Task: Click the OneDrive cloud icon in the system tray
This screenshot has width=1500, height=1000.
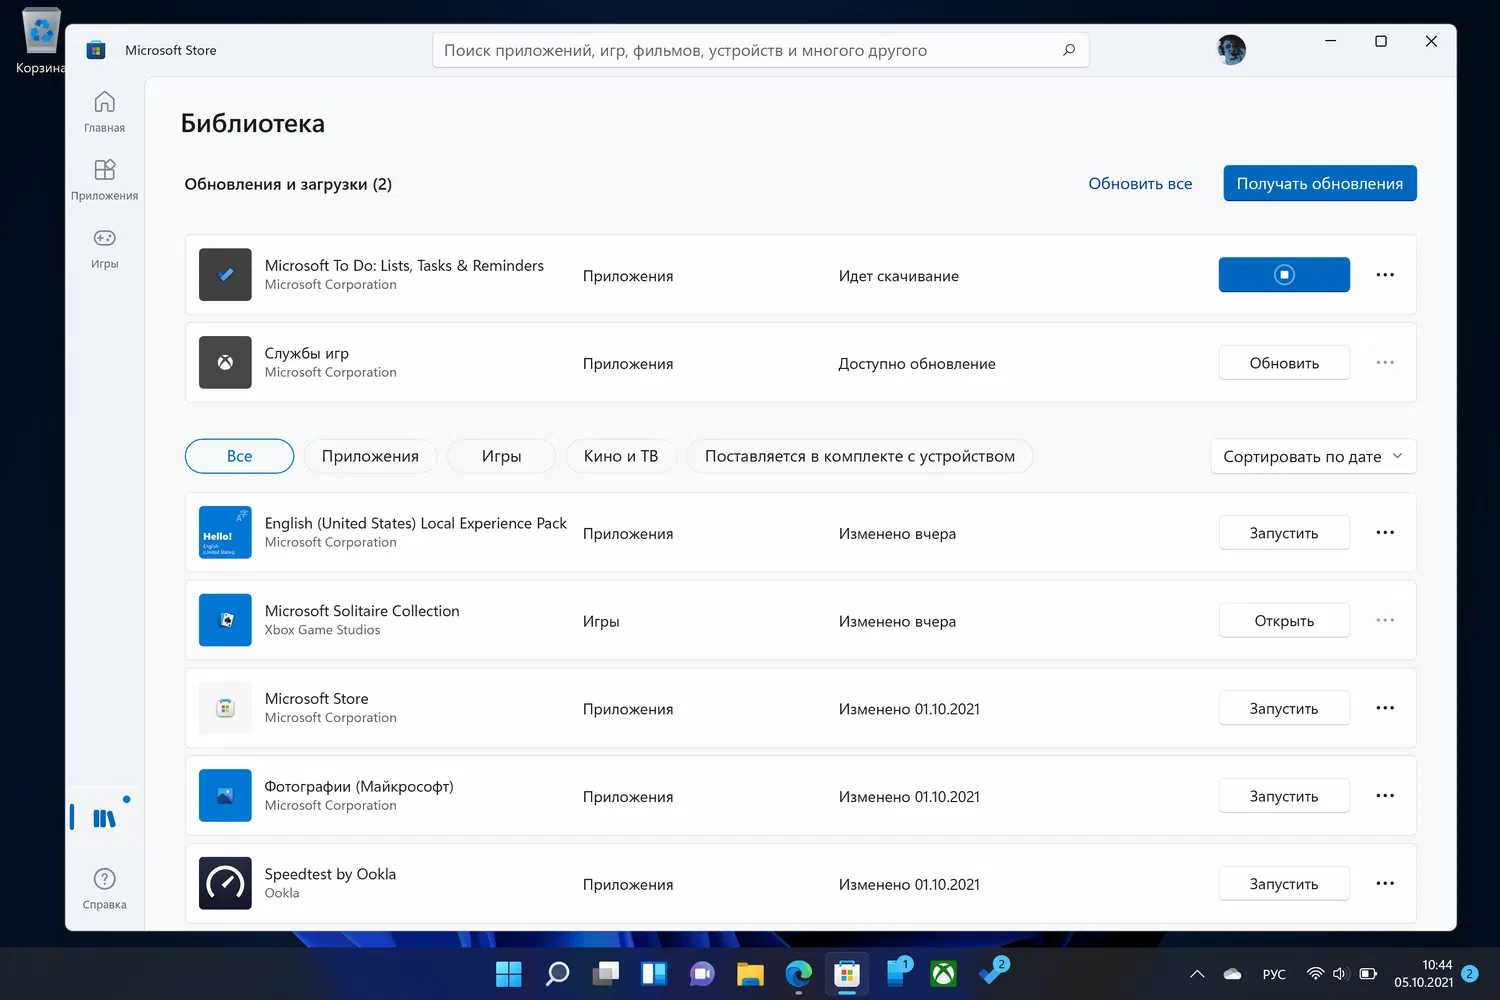Action: coord(1232,974)
